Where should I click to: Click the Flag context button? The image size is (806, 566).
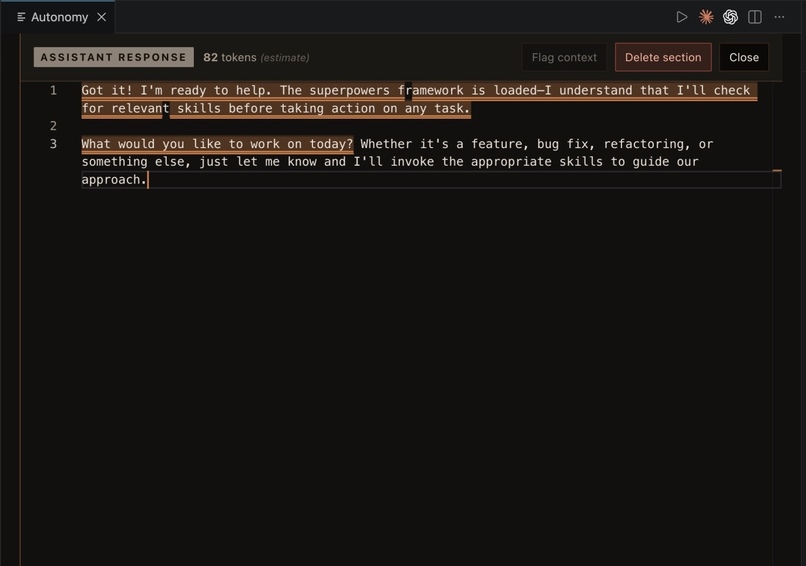point(564,57)
